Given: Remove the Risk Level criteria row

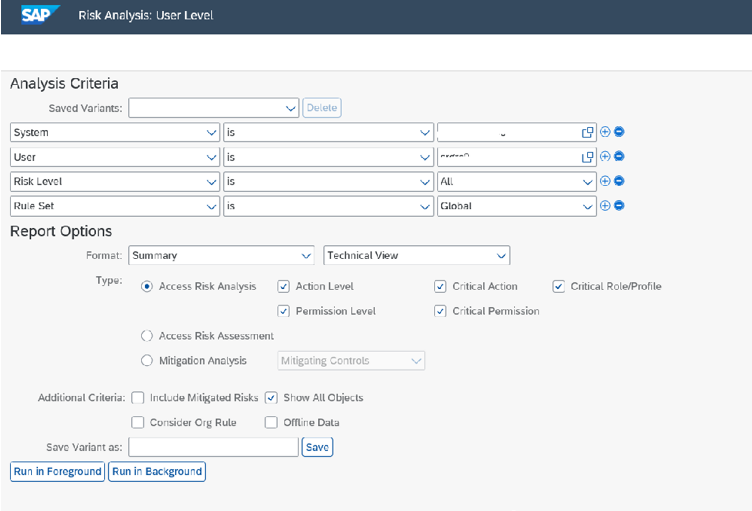Looking at the screenshot, I should click(x=619, y=181).
